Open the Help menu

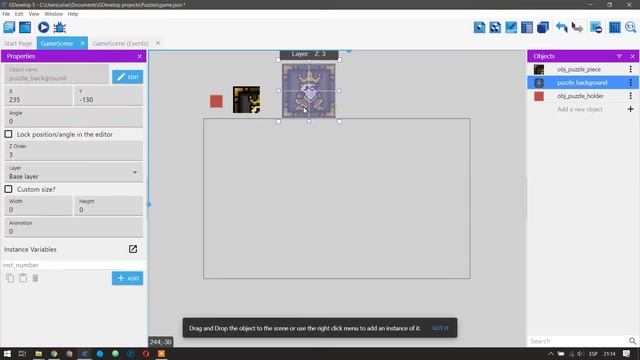73,14
